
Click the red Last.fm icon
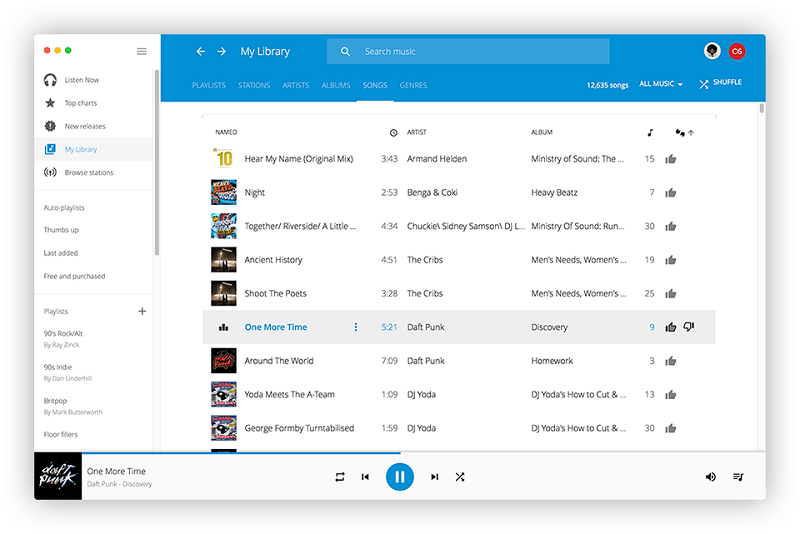[737, 51]
